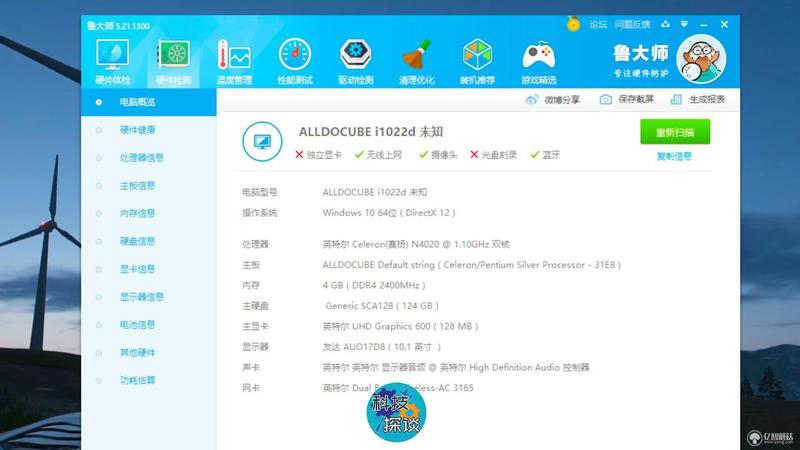This screenshot has width=800, height=450.
Task: Select 电脑概览 in sidebar
Action: coord(148,102)
